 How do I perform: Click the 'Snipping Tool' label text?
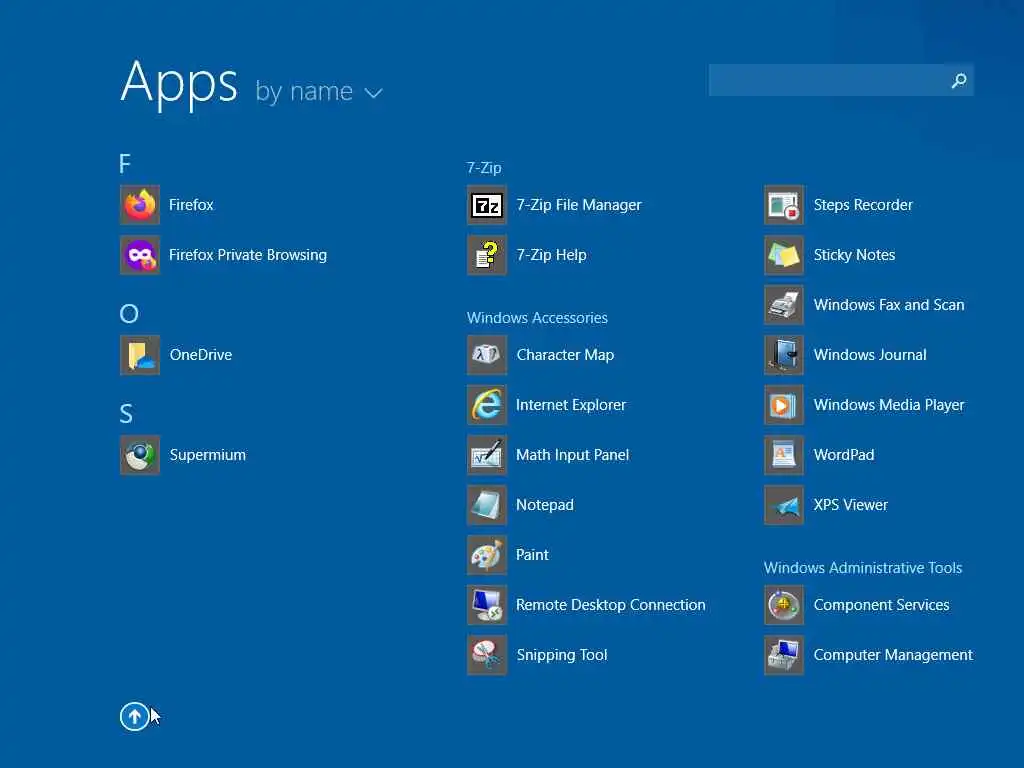point(562,654)
